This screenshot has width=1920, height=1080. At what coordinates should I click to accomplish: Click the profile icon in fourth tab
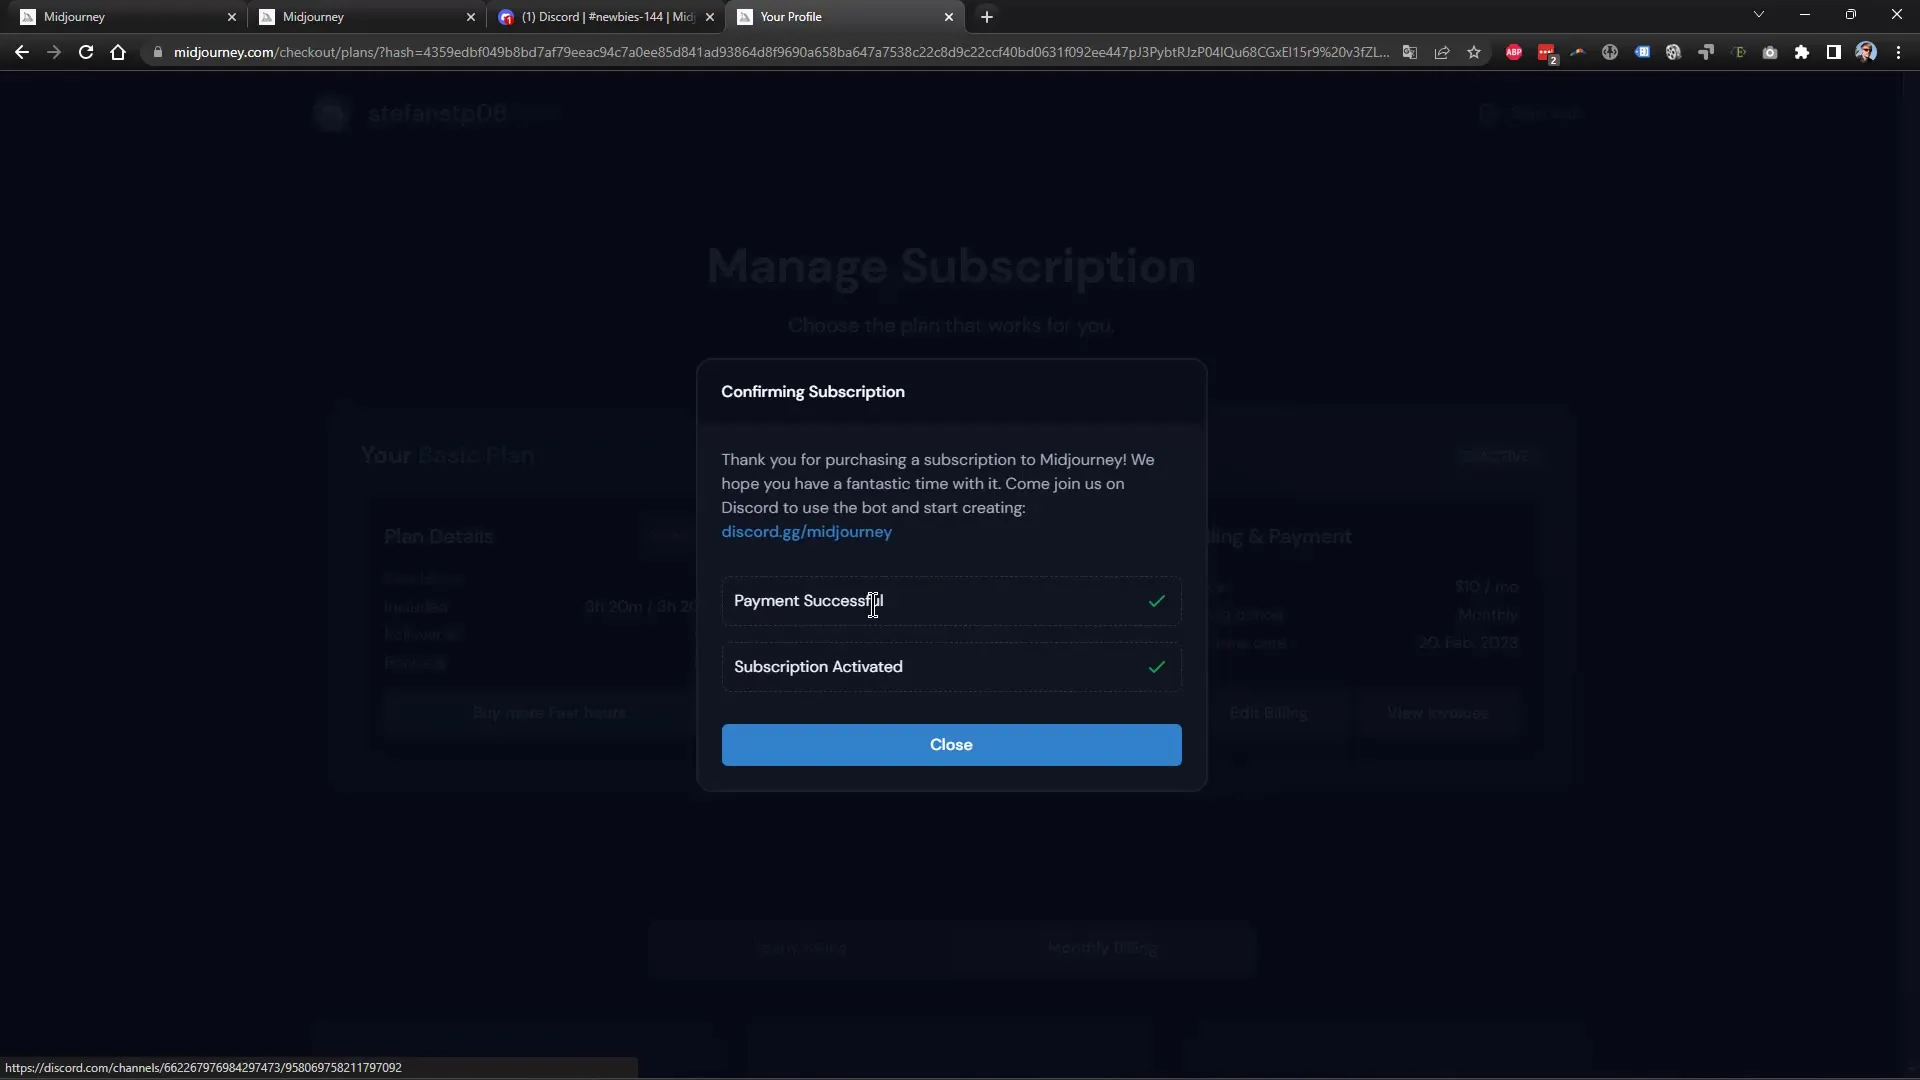[745, 16]
